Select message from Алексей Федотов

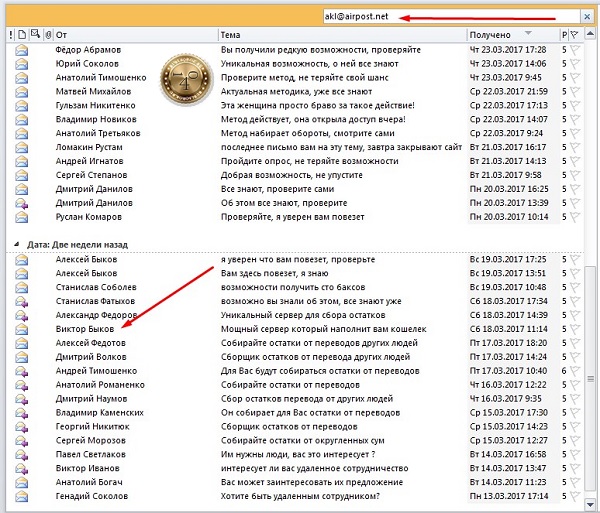pos(91,343)
